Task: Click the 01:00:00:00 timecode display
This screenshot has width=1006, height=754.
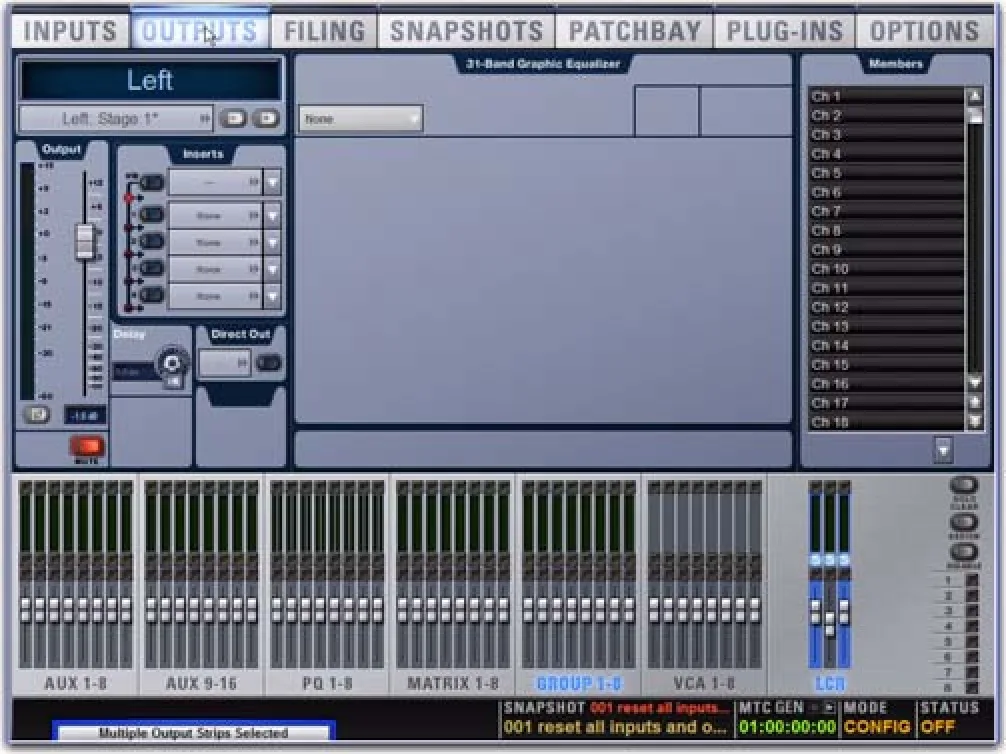Action: 788,727
